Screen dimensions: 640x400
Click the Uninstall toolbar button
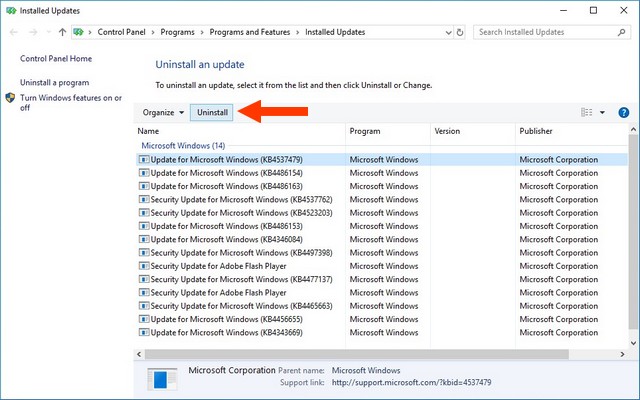pos(212,113)
